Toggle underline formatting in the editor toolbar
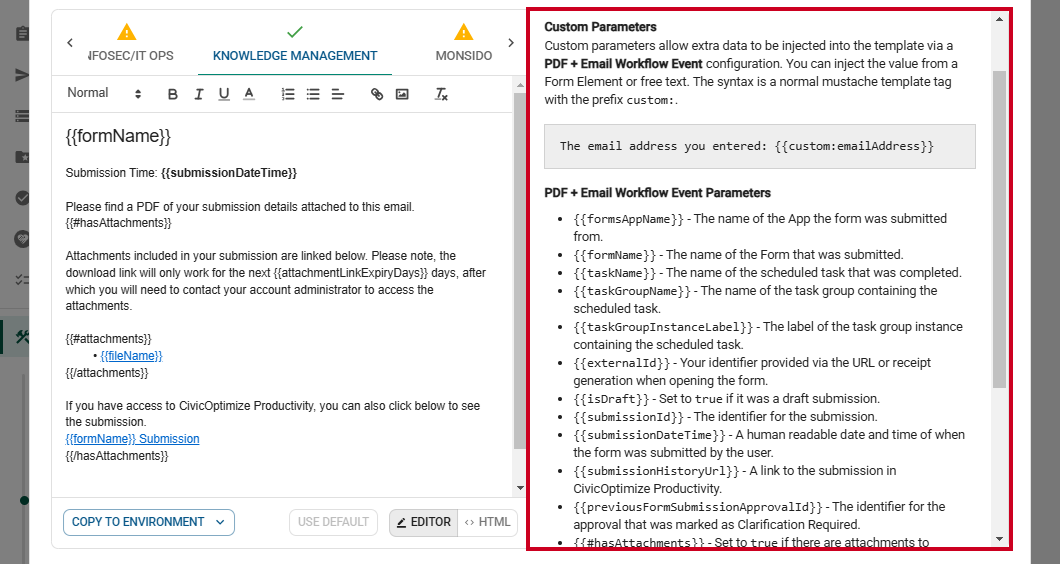This screenshot has height=564, width=1060. click(224, 95)
